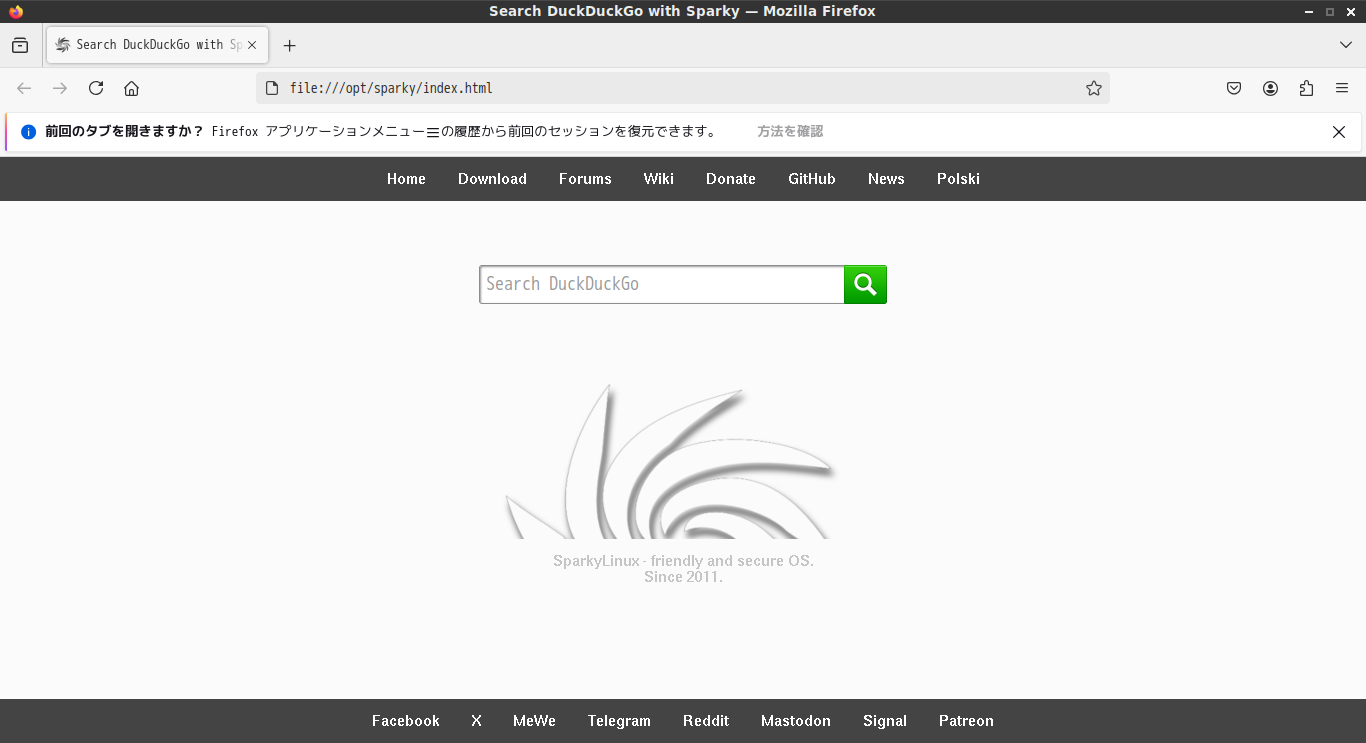Visit the Mastodon footer link
Screen dimensions: 1366x743
(x=796, y=721)
